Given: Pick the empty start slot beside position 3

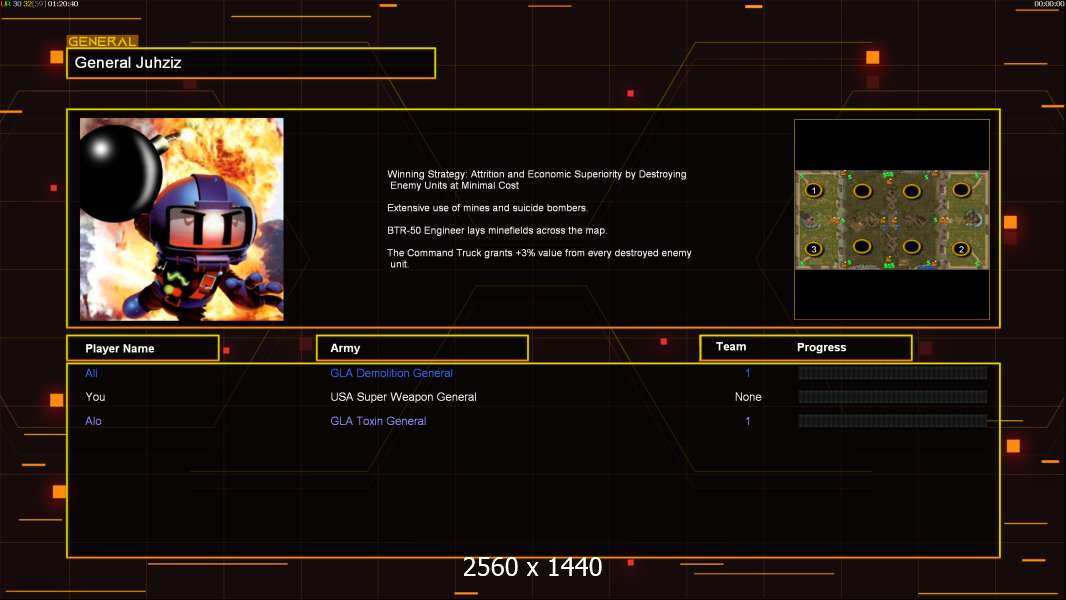Looking at the screenshot, I should [x=862, y=246].
